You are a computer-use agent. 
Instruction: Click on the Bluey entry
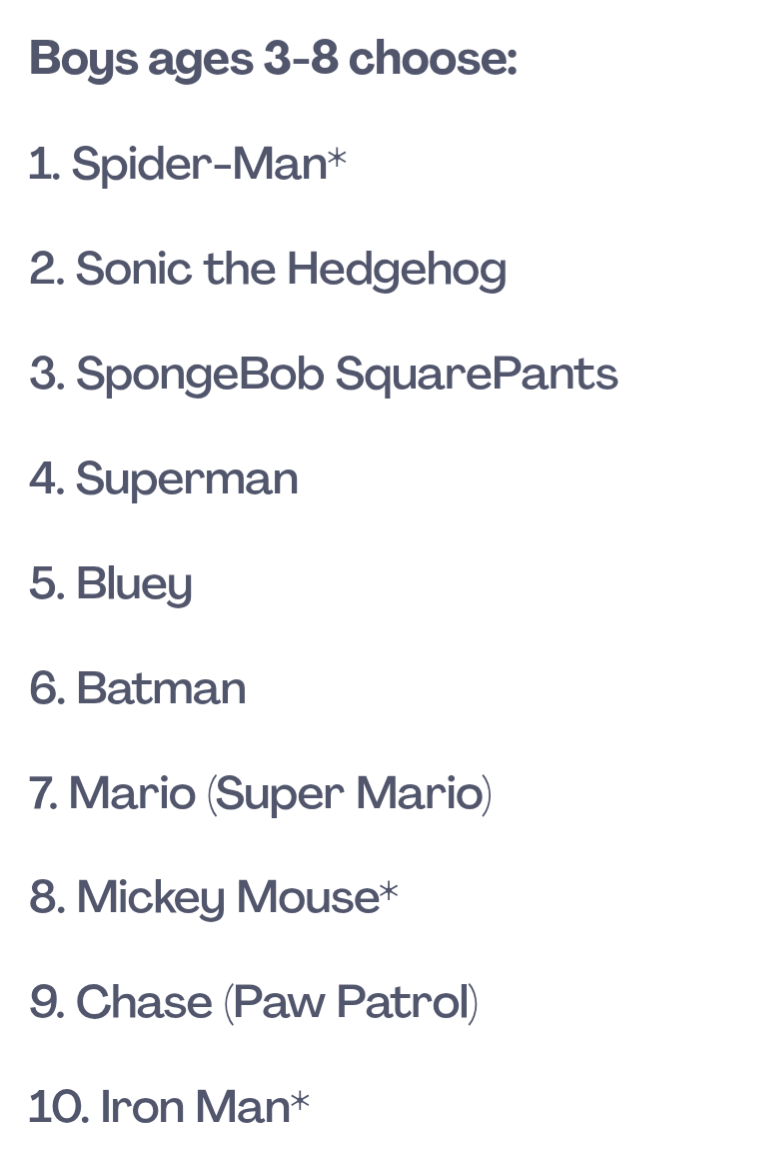[111, 585]
